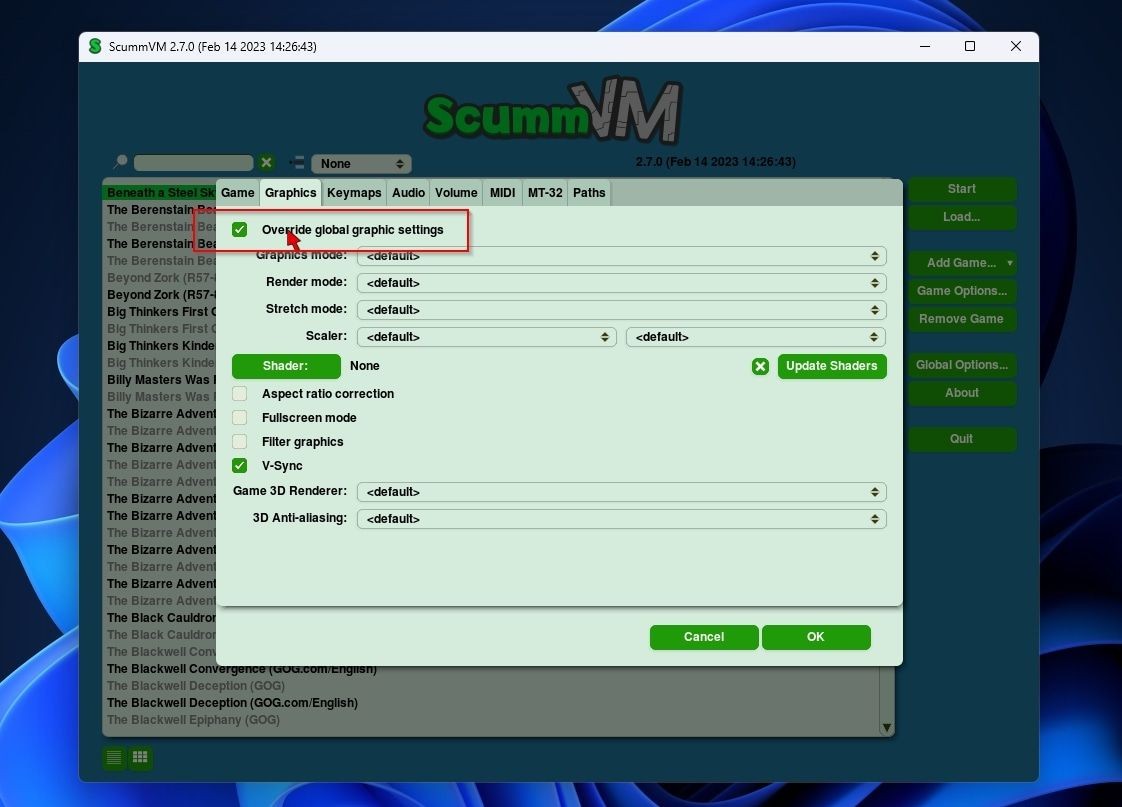Click the magnifier search icon
The width and height of the screenshot is (1122, 807).
(120, 162)
